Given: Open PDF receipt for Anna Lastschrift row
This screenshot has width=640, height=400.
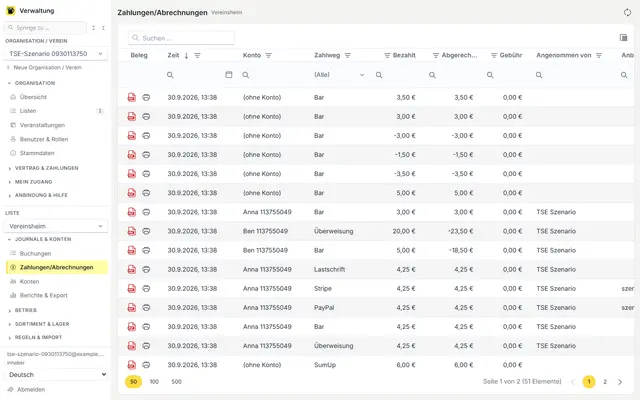Looking at the screenshot, I should [131, 269].
